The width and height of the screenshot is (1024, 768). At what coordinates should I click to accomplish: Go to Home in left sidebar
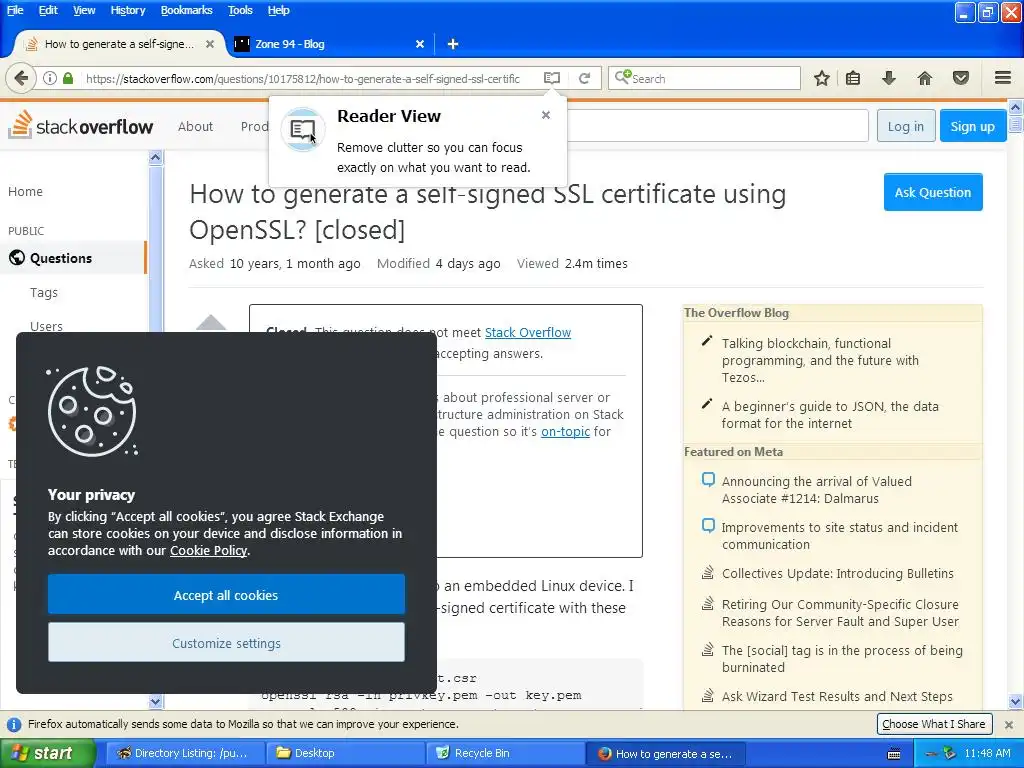[x=25, y=191]
